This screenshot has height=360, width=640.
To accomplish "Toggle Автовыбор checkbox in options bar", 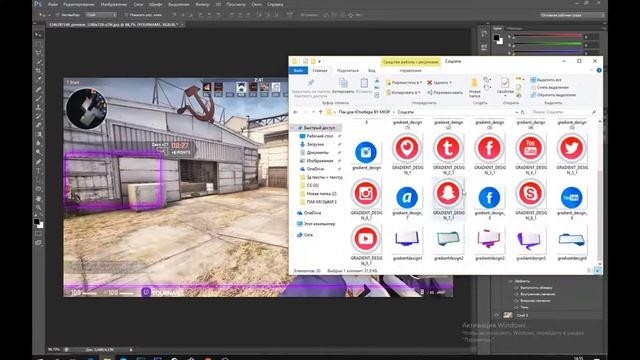I will pos(58,15).
